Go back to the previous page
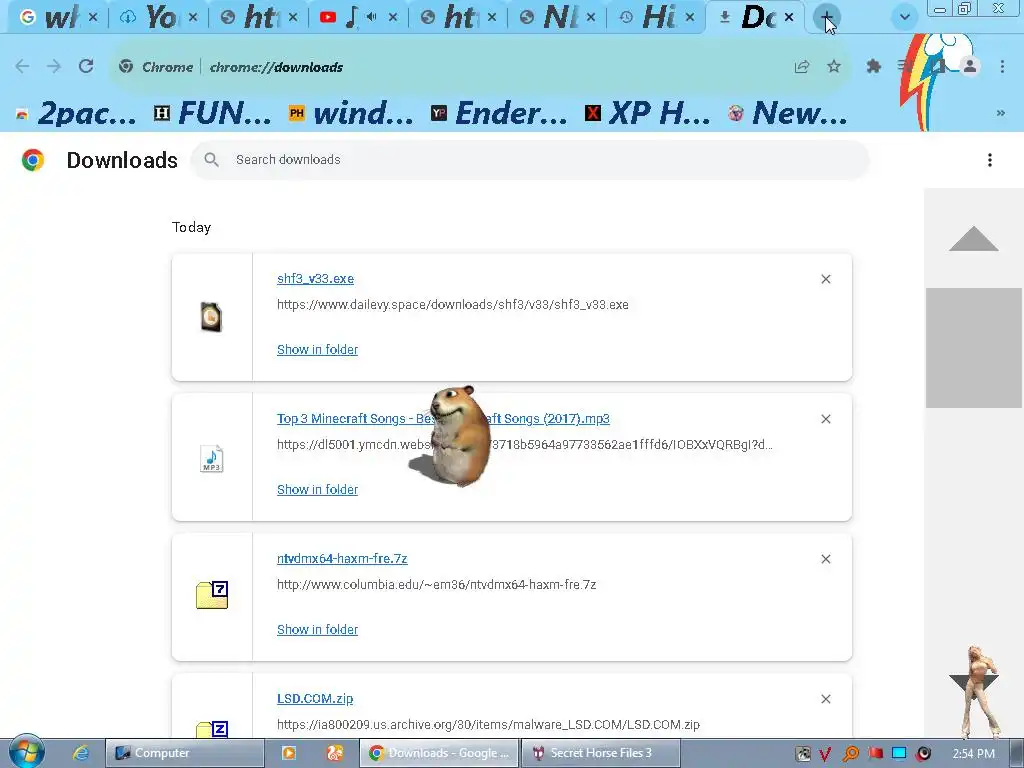Viewport: 1024px width, 768px height. [22, 66]
